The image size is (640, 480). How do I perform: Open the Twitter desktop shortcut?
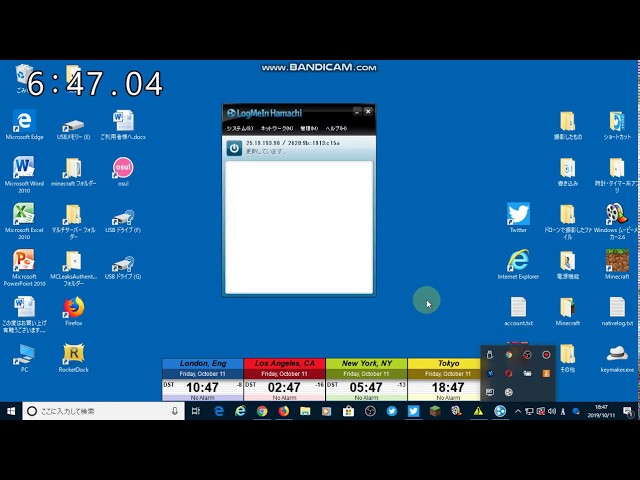point(518,218)
